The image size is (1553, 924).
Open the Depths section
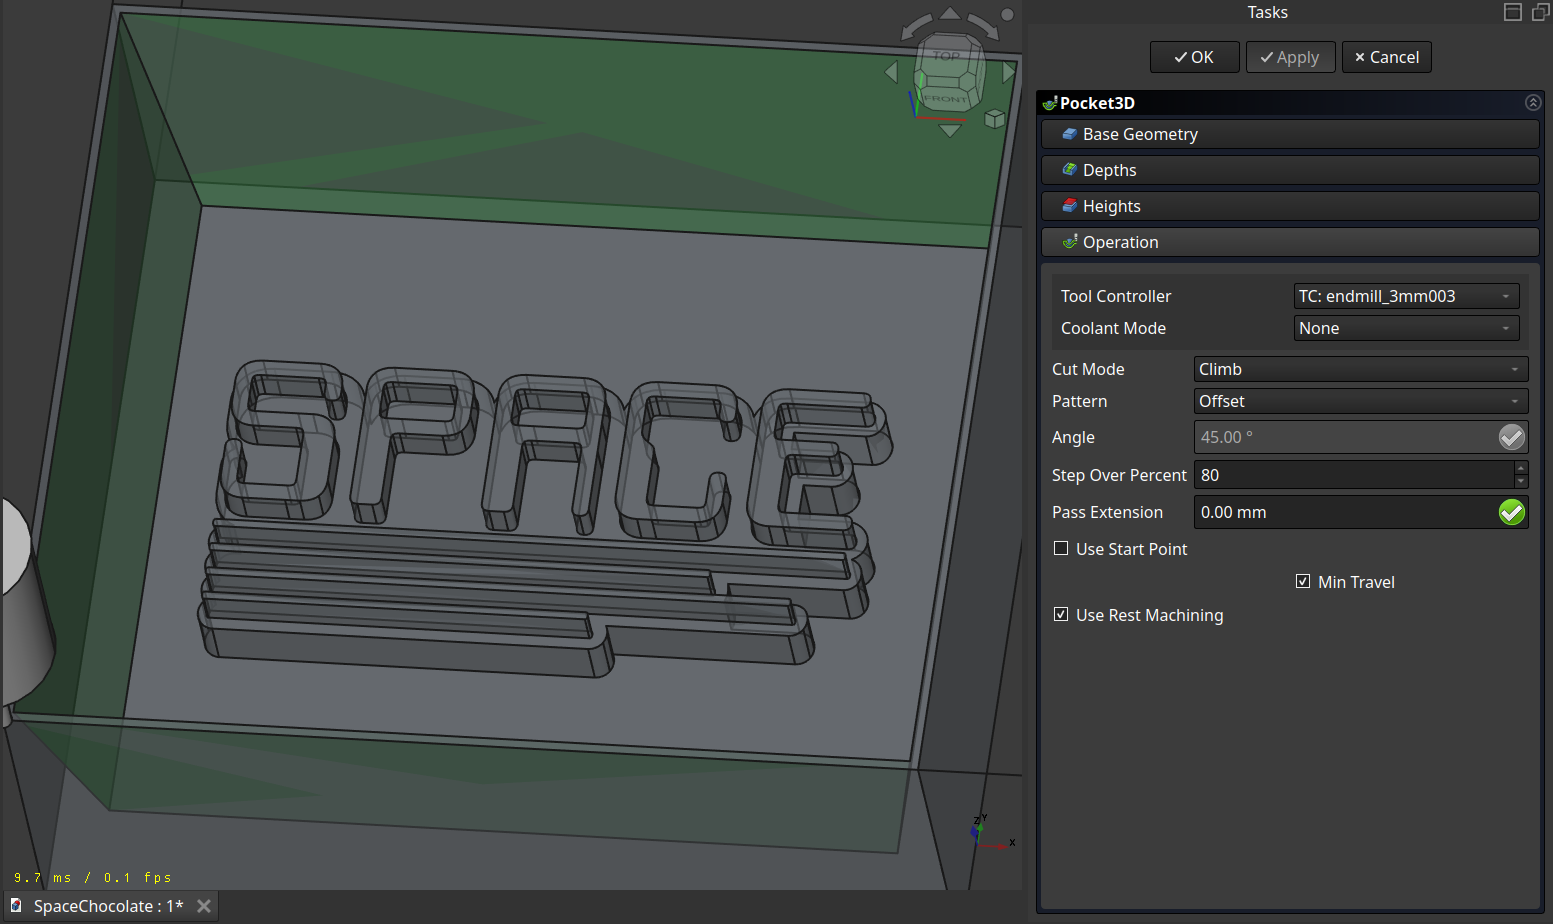(x=1290, y=170)
